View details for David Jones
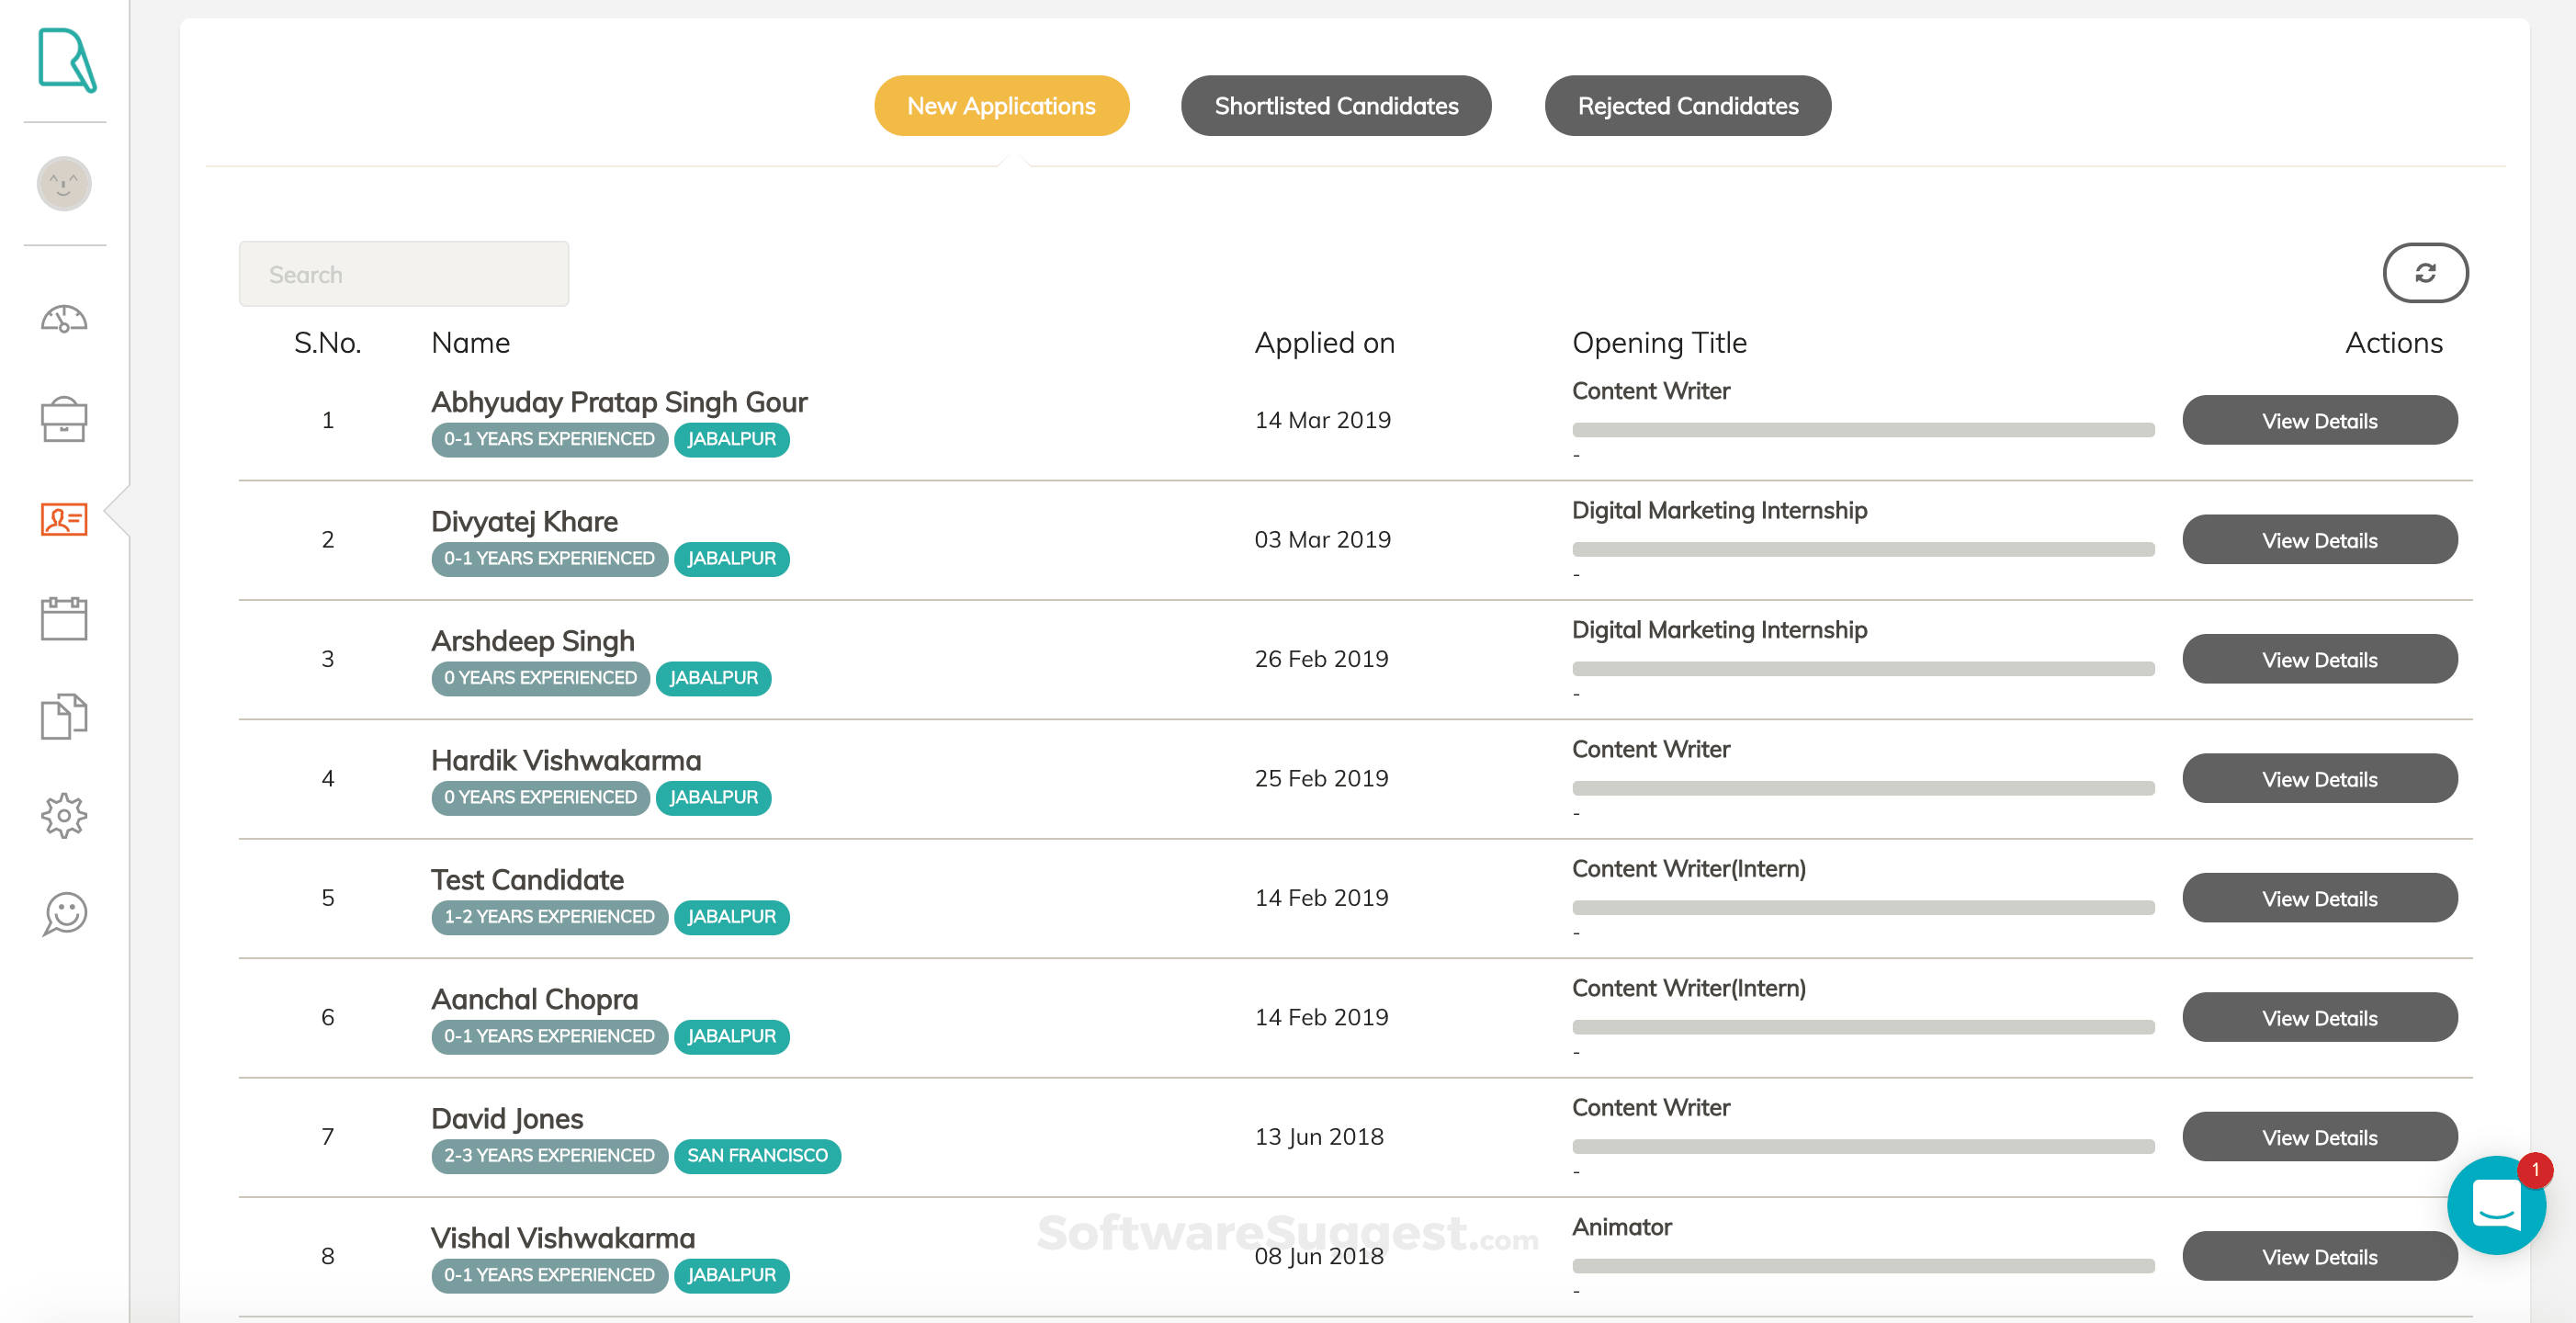The height and width of the screenshot is (1323, 2576). pos(2318,1137)
